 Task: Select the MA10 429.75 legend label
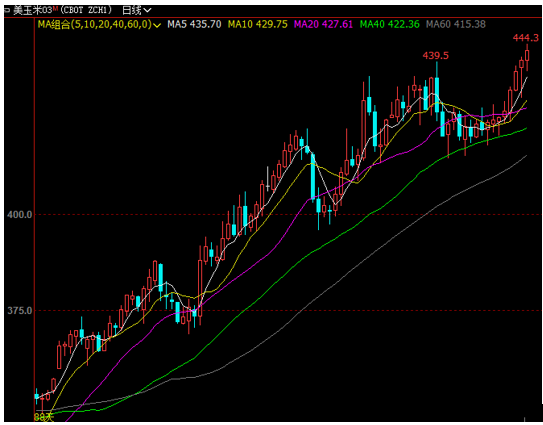(x=258, y=24)
